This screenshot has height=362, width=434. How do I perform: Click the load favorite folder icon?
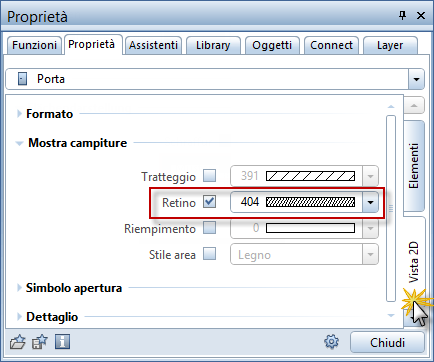[17, 342]
